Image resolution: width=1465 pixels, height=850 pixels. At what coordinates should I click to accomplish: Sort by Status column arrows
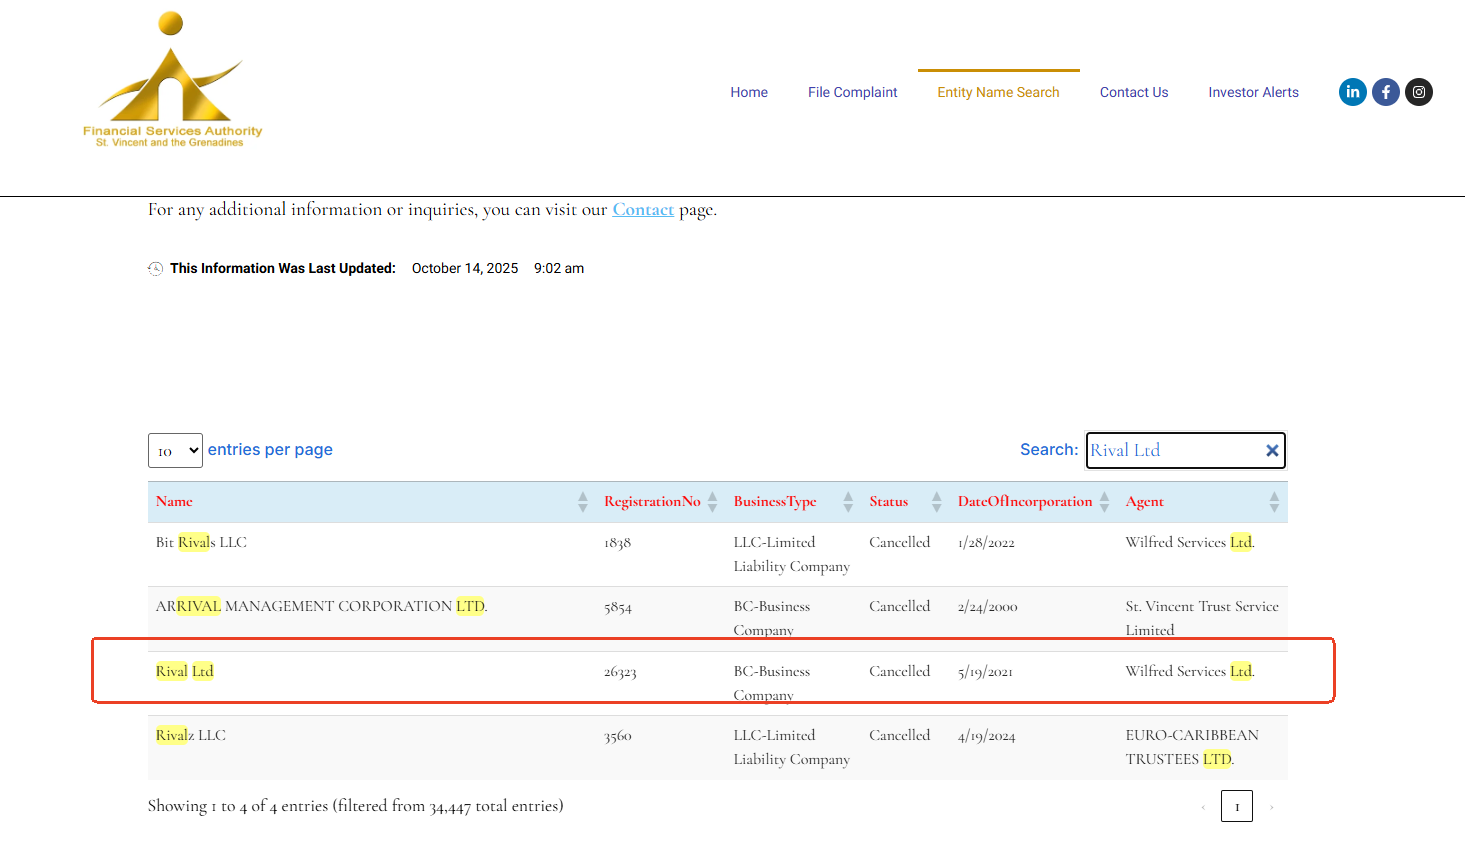[x=936, y=502]
